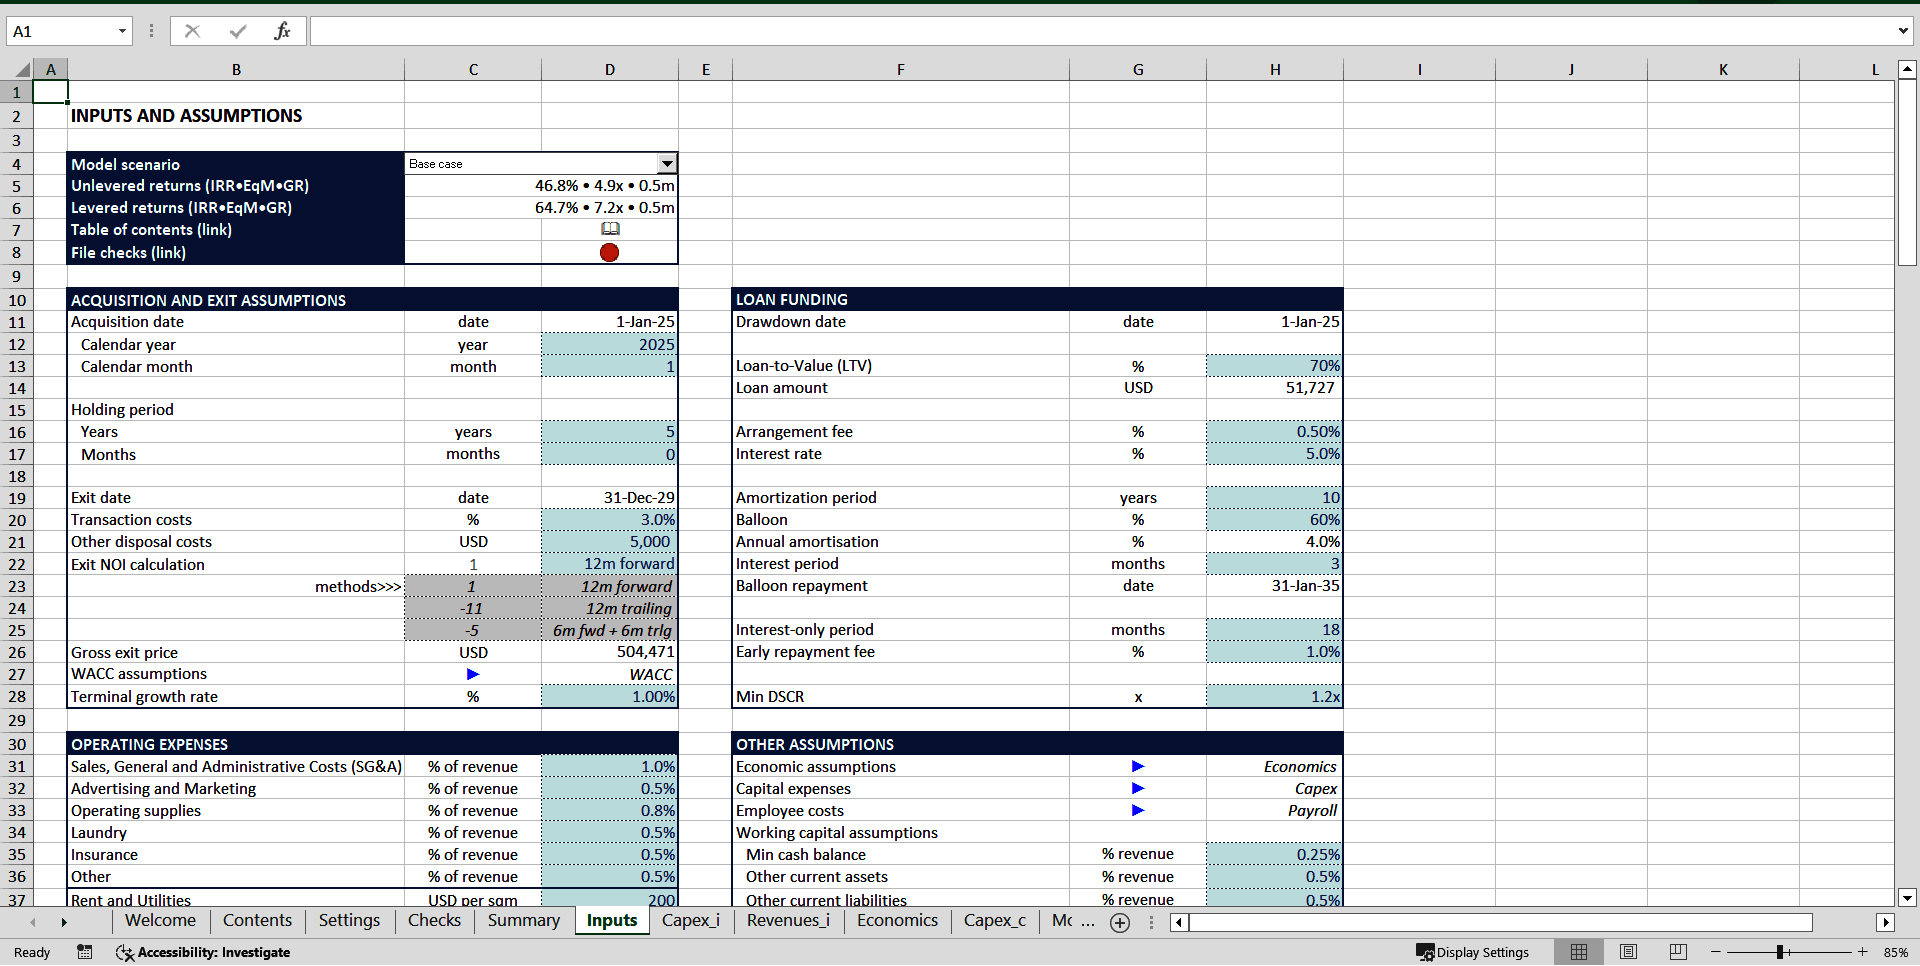Expand the formula bar dropdown chevron
This screenshot has height=966, width=1920.
coord(1903,31)
